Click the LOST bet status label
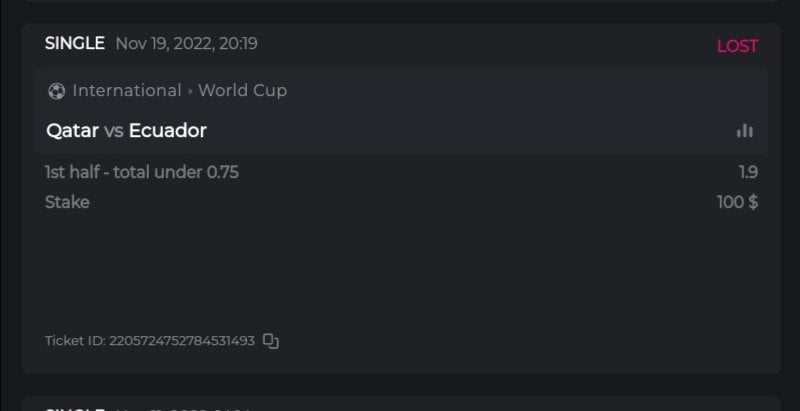 tap(737, 46)
